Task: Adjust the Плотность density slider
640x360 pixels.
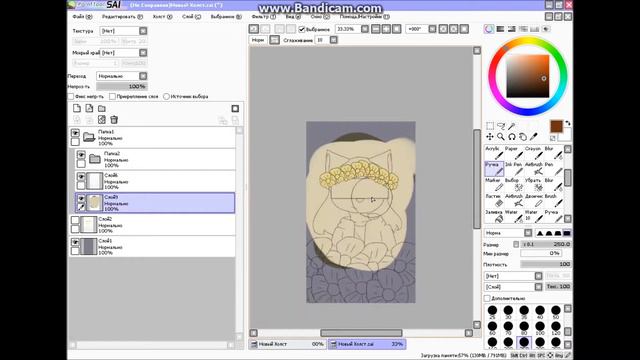Action: coord(546,264)
